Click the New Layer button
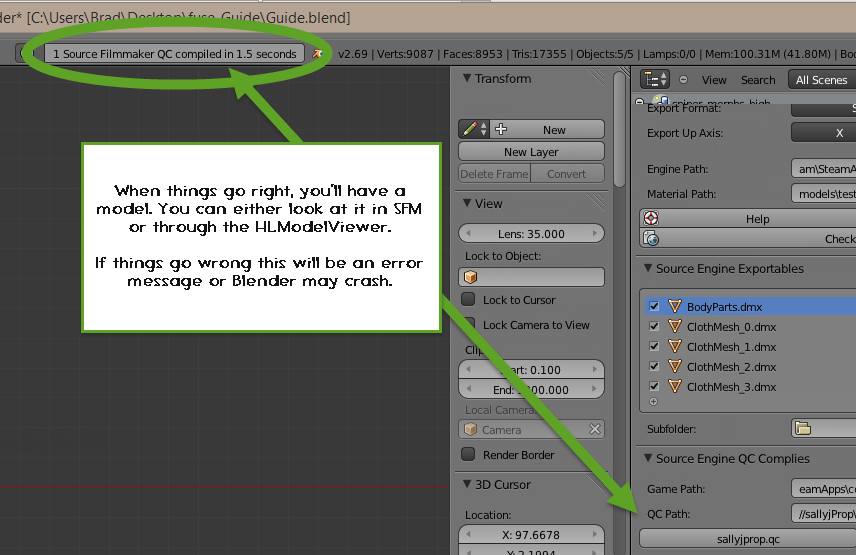This screenshot has height=555, width=856. (531, 152)
